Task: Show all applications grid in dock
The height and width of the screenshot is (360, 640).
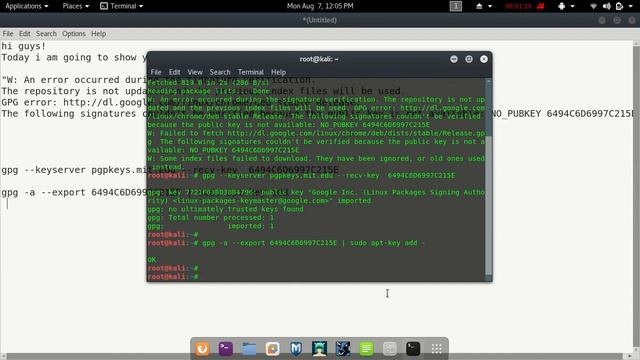Action: coord(436,349)
